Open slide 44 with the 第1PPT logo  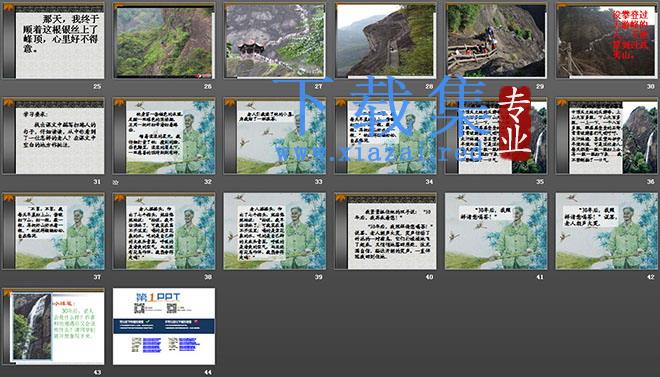164,327
